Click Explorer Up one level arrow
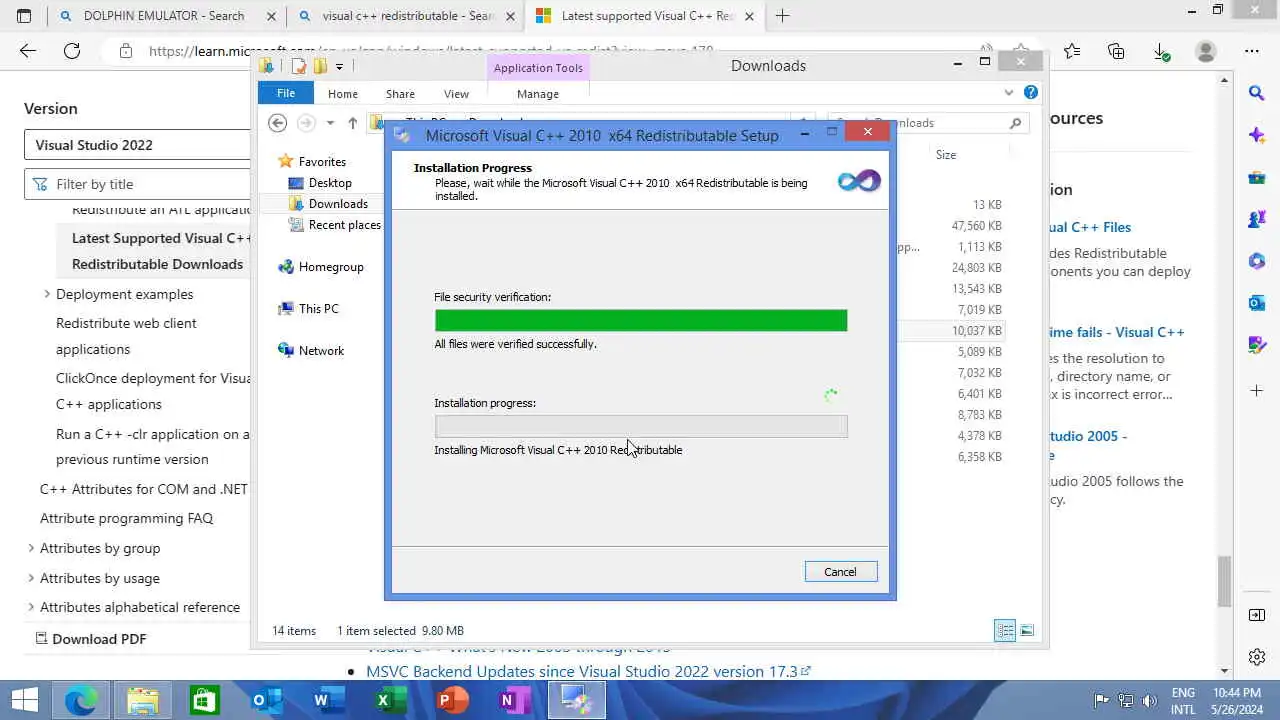Screen dimensions: 1280x720 352,123
